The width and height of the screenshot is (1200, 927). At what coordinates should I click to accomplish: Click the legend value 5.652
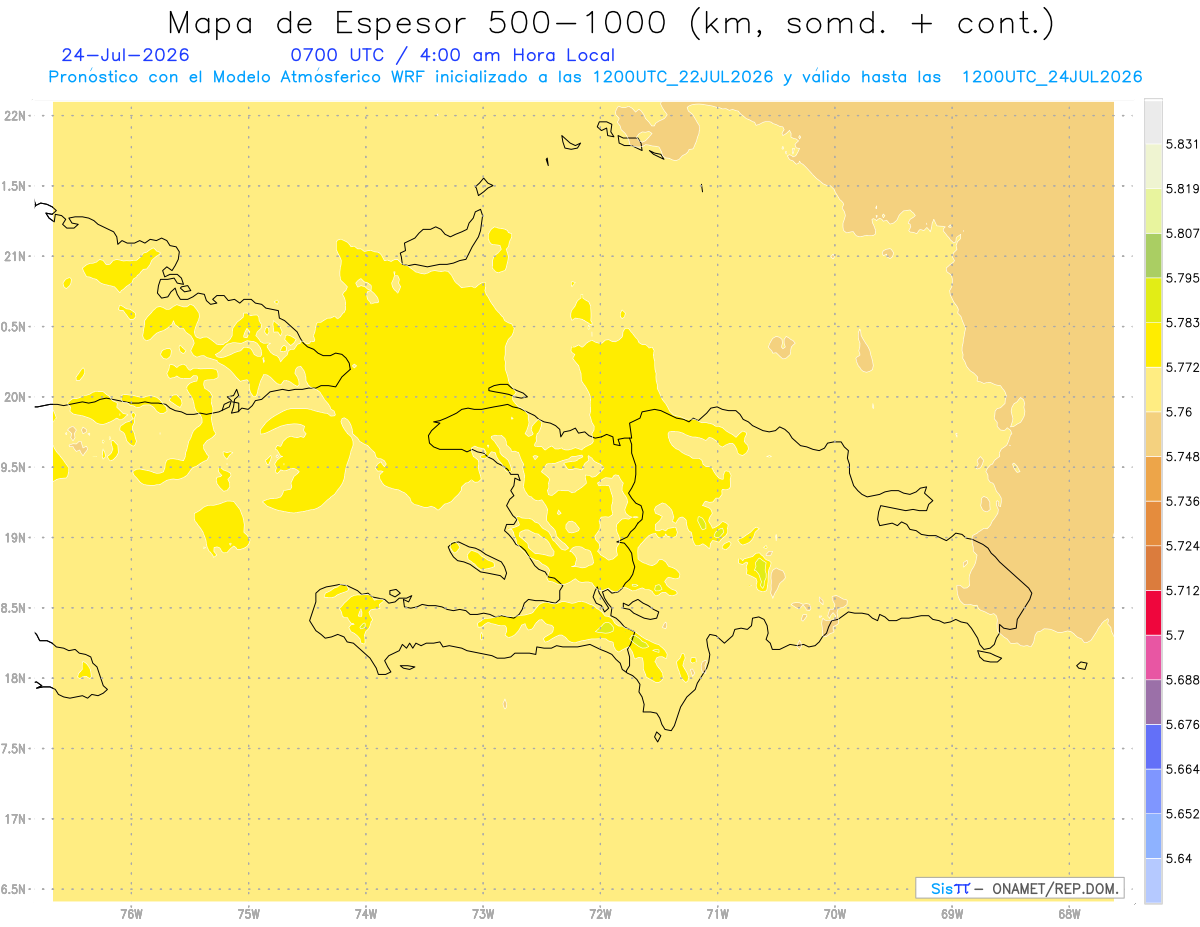(x=1182, y=814)
